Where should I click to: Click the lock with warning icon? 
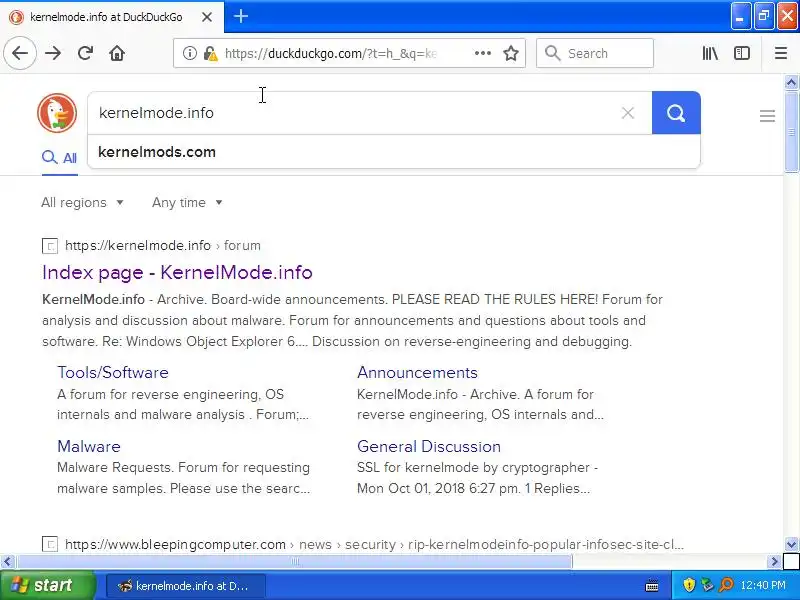pos(210,53)
